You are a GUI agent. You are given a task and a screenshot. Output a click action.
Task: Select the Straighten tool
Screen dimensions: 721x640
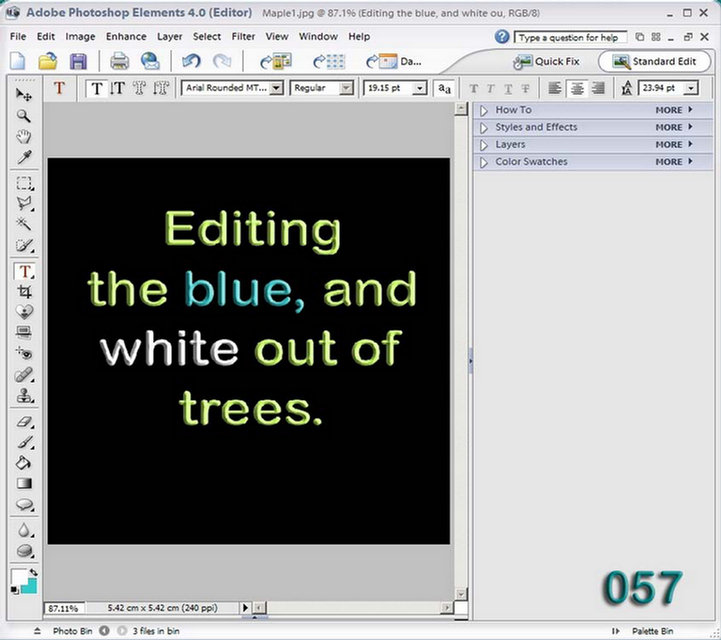24,332
